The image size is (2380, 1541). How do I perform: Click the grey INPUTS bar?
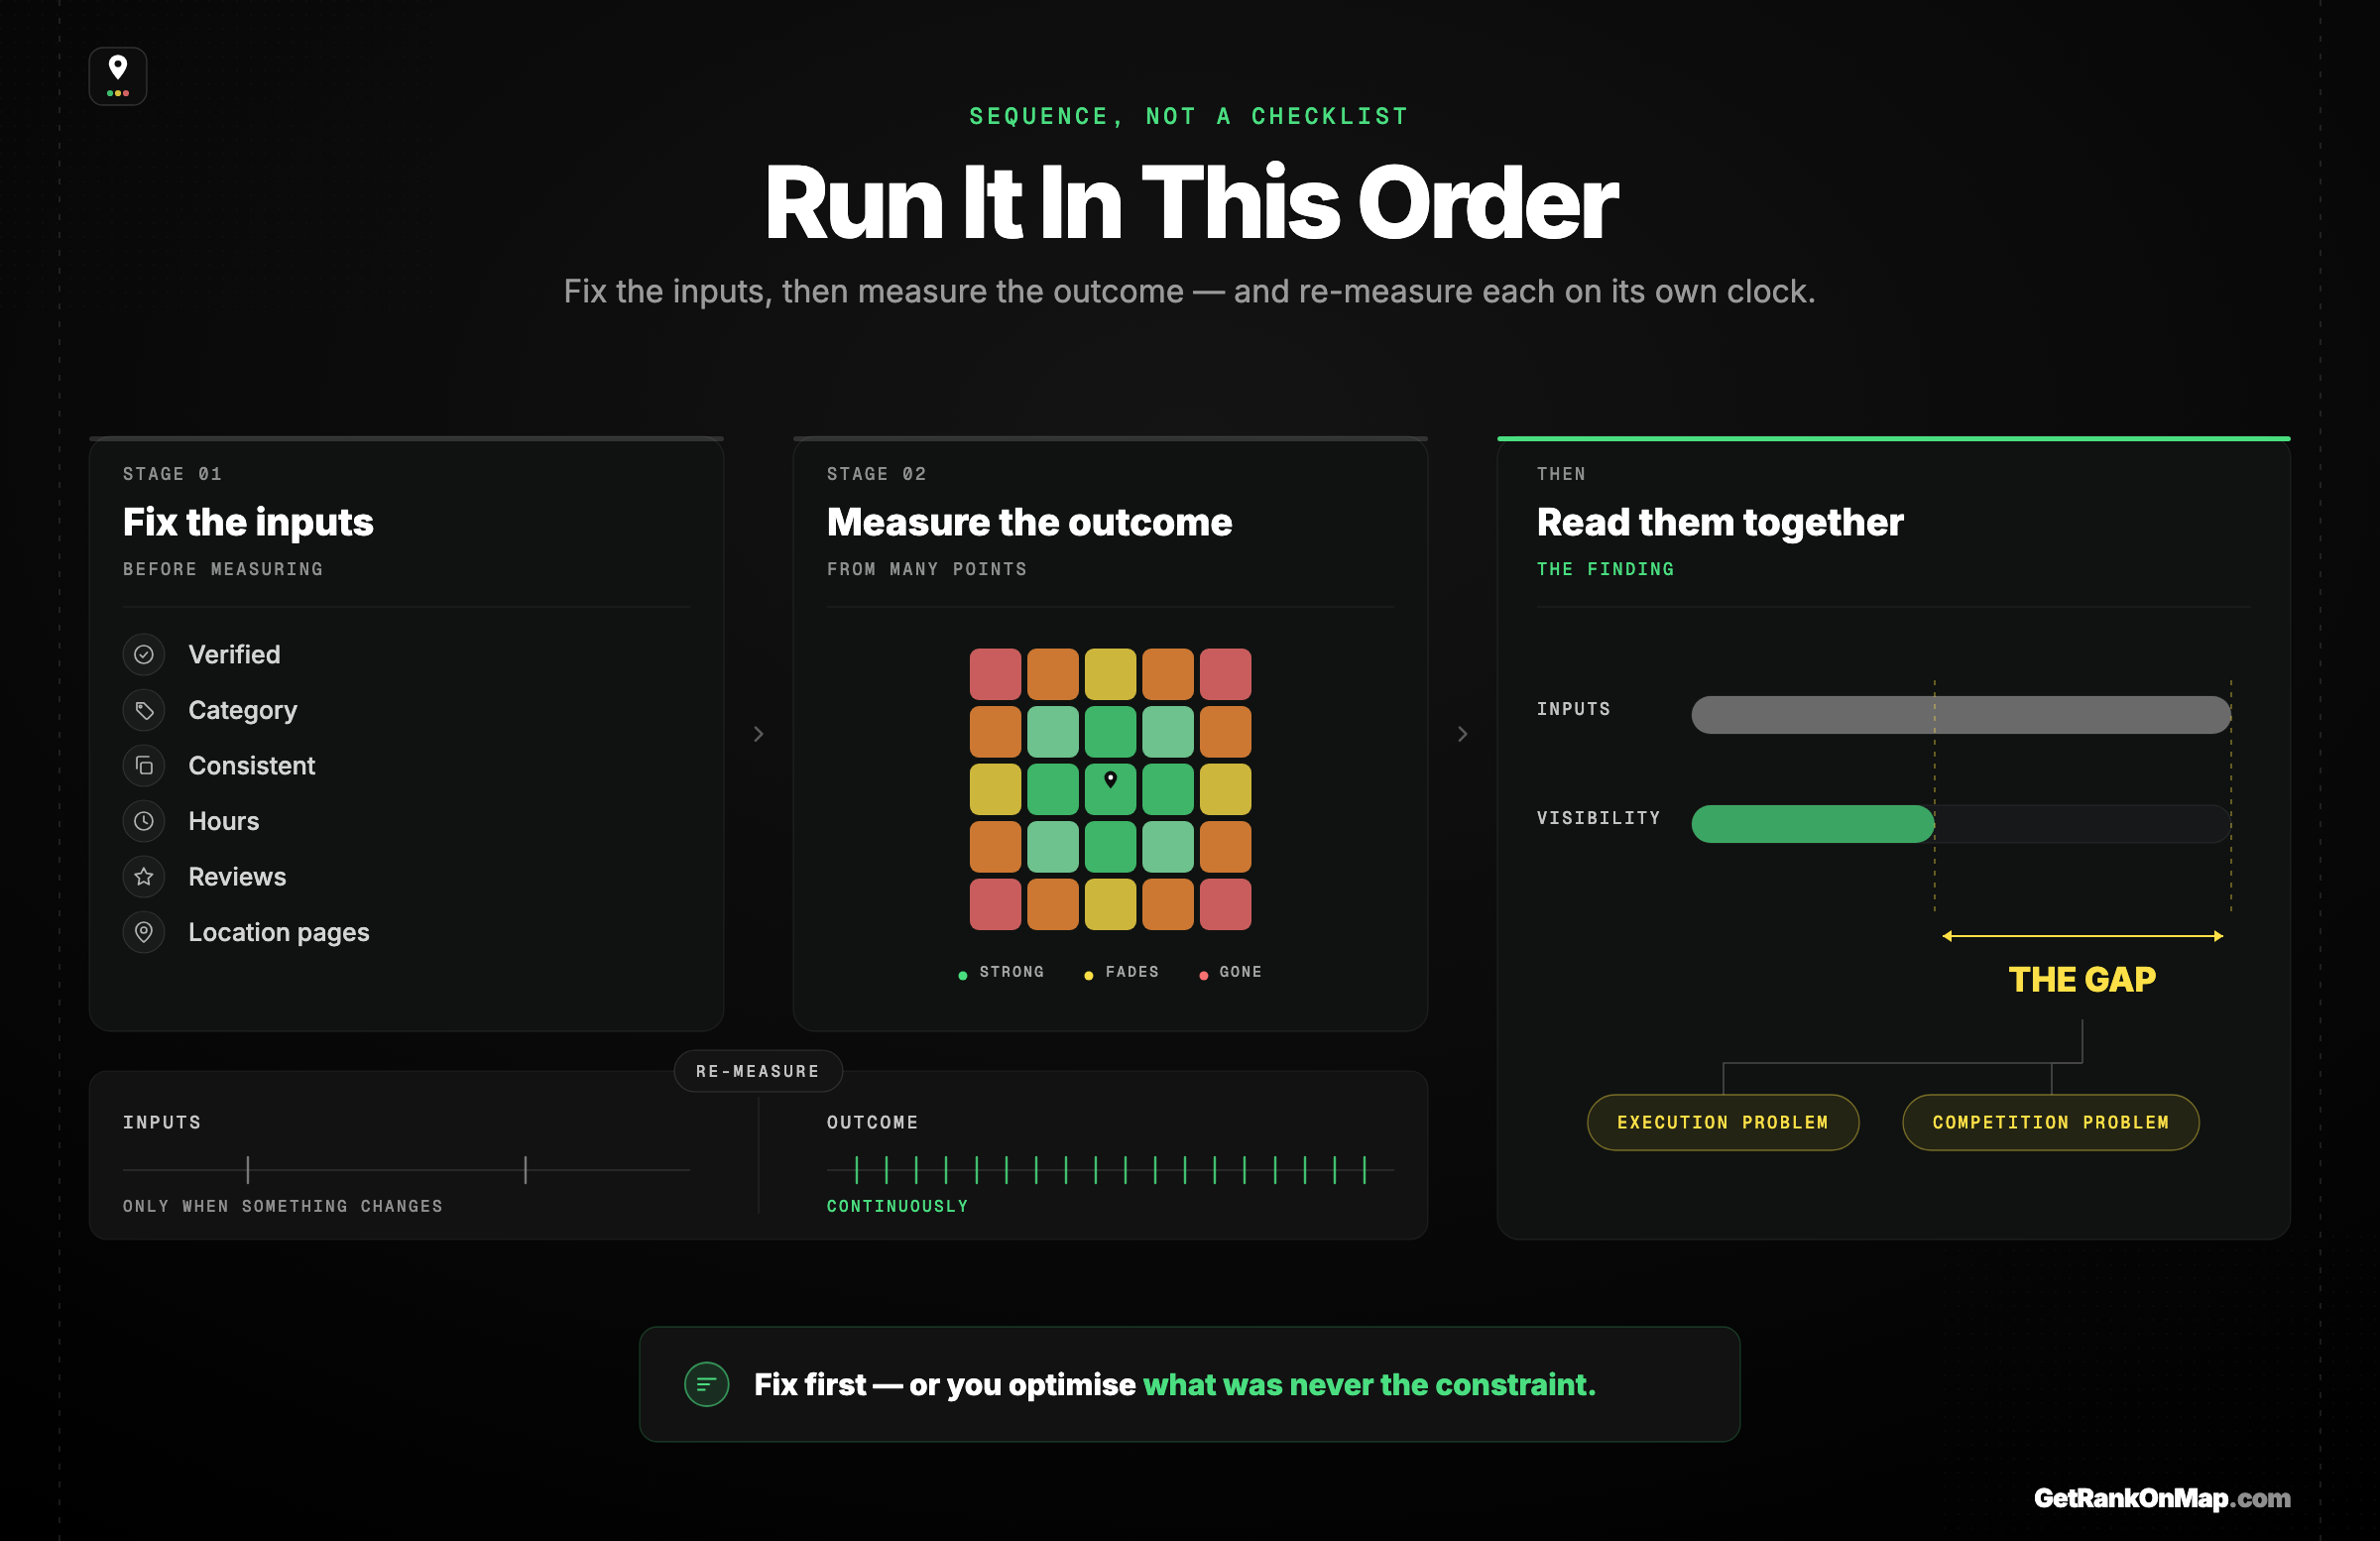(1960, 715)
